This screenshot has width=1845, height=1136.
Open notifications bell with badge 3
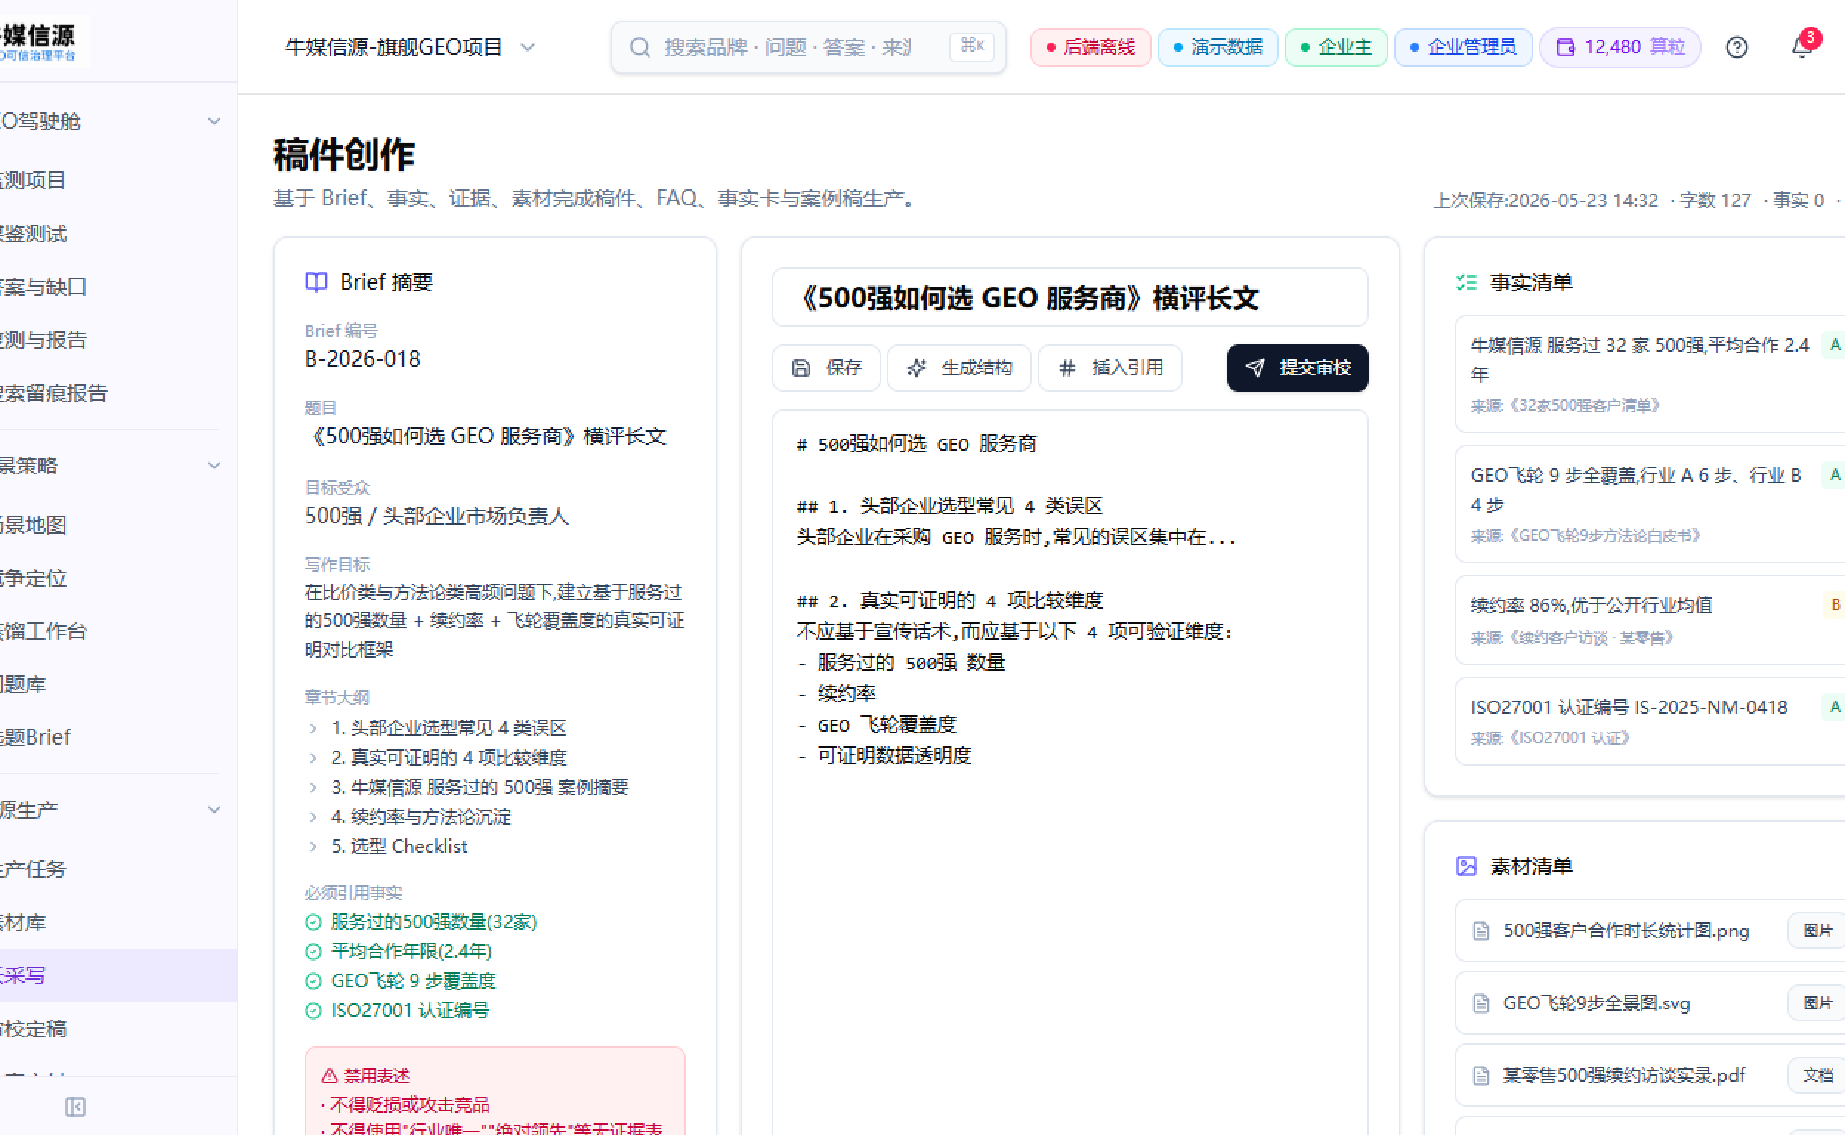click(1802, 47)
